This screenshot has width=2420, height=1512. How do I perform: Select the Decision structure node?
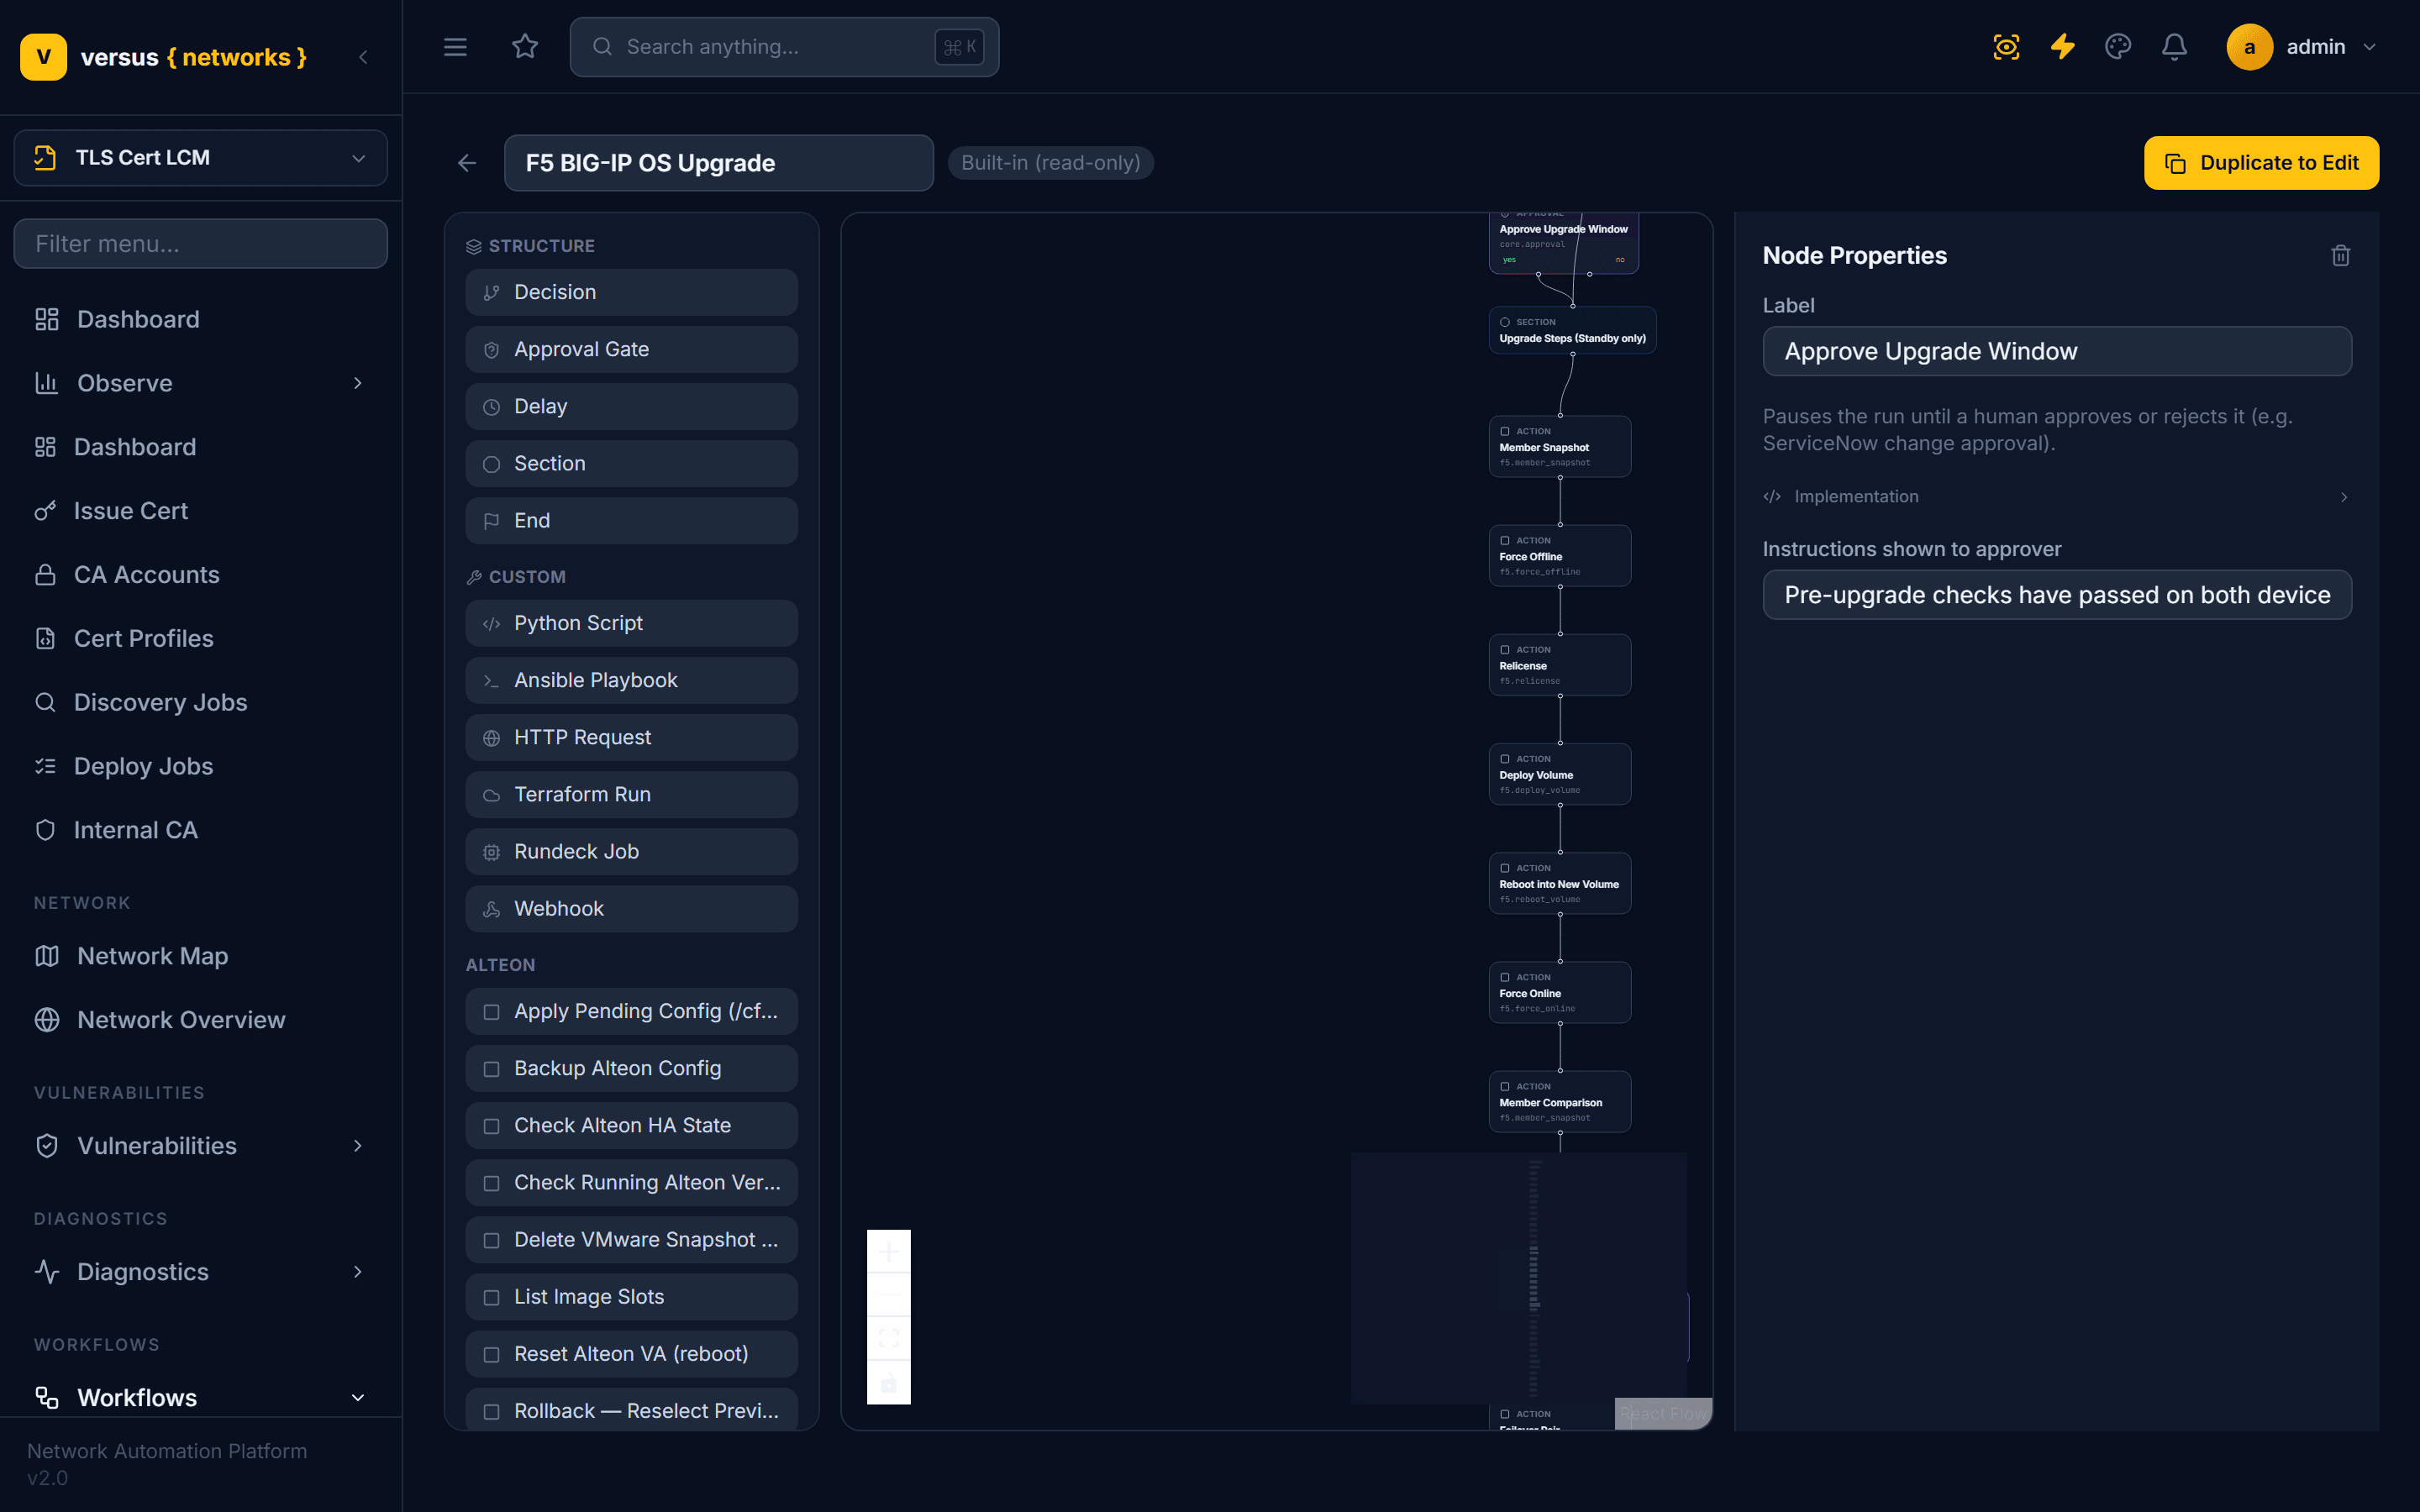click(x=631, y=292)
